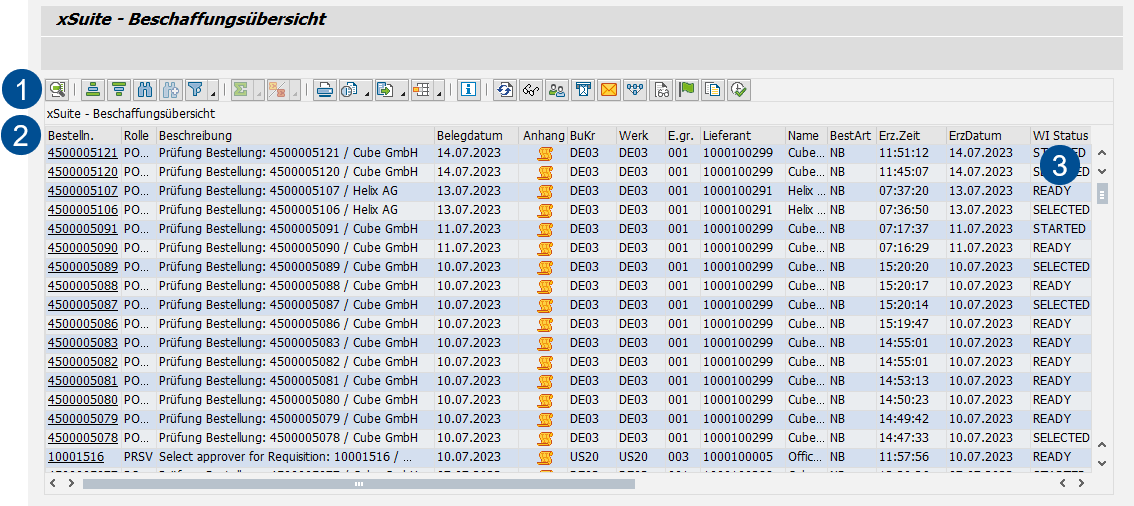This screenshot has width=1134, height=506.
Task: Select 'Prüfung Bestellung: 4500005107 / Helix AG'
Action: (x=295, y=191)
